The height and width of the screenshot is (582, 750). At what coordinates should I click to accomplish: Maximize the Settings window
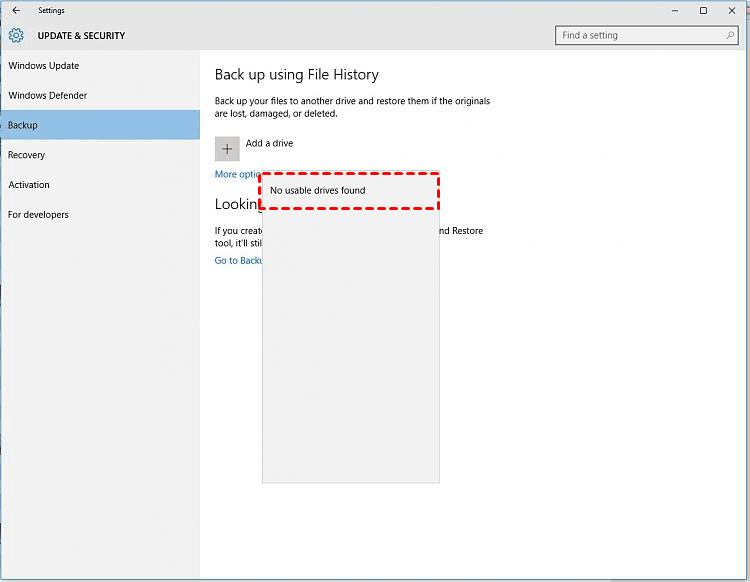point(703,10)
